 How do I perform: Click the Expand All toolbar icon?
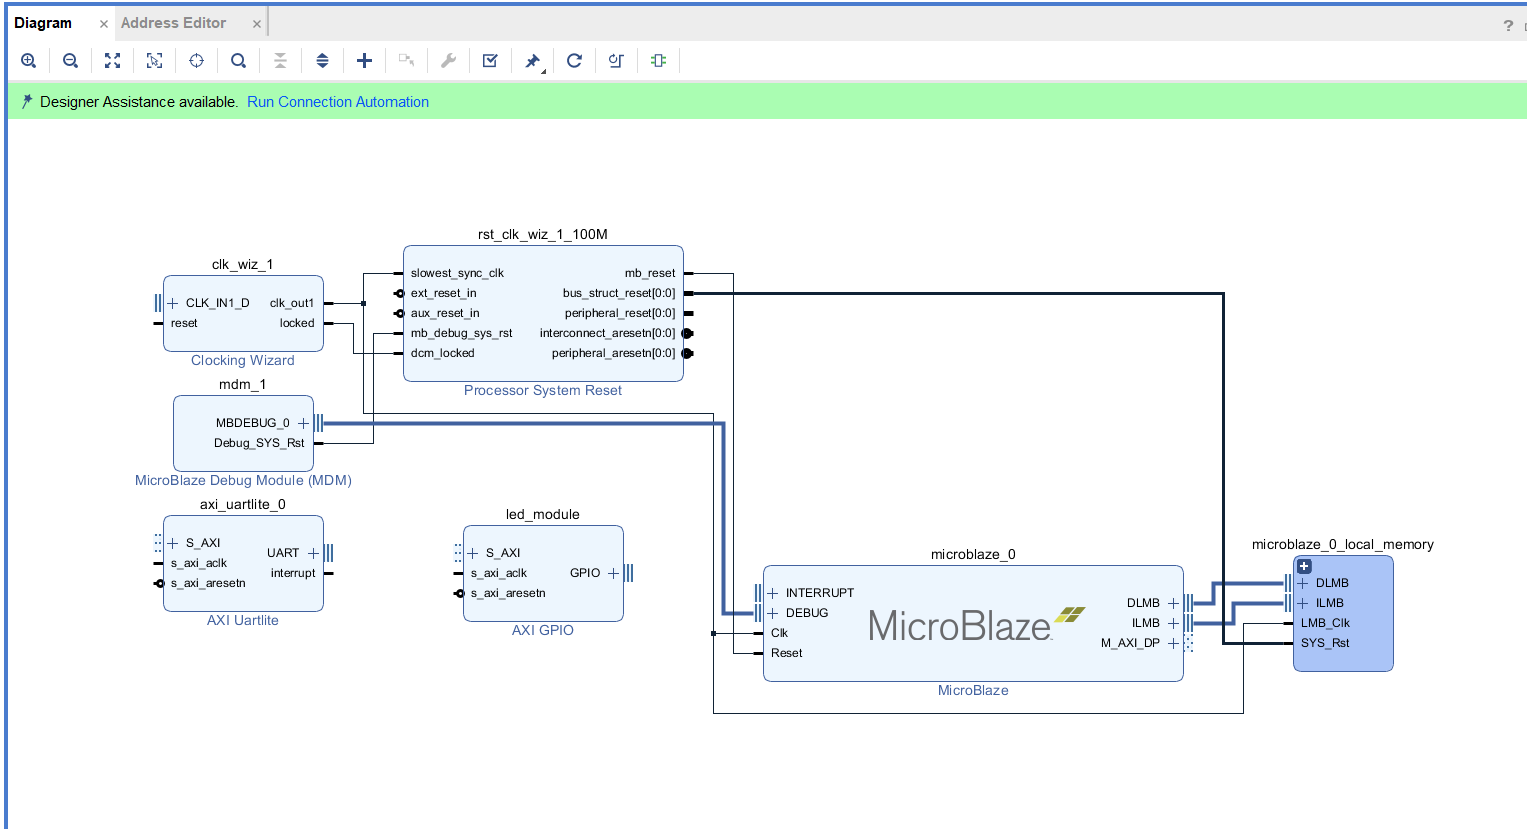tap(322, 61)
